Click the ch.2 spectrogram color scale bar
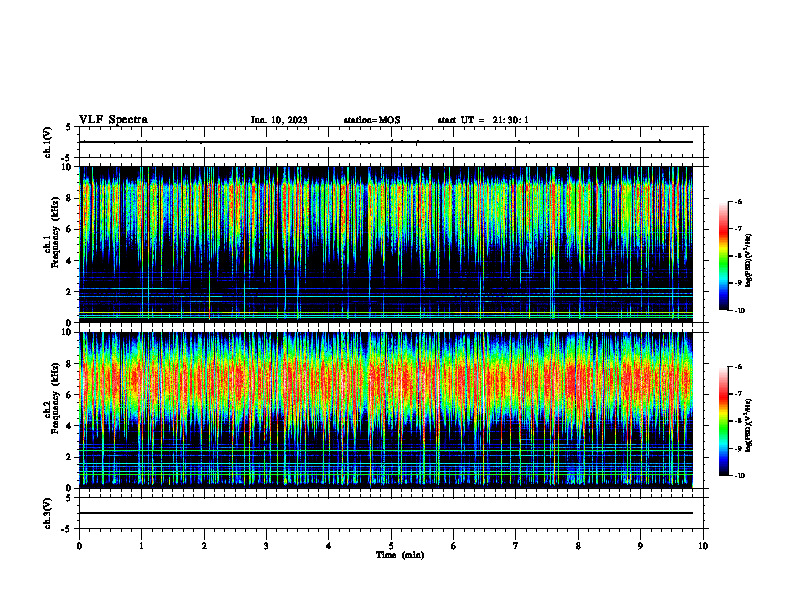Image resolution: width=792 pixels, height=612 pixels. pyautogui.click(x=723, y=421)
